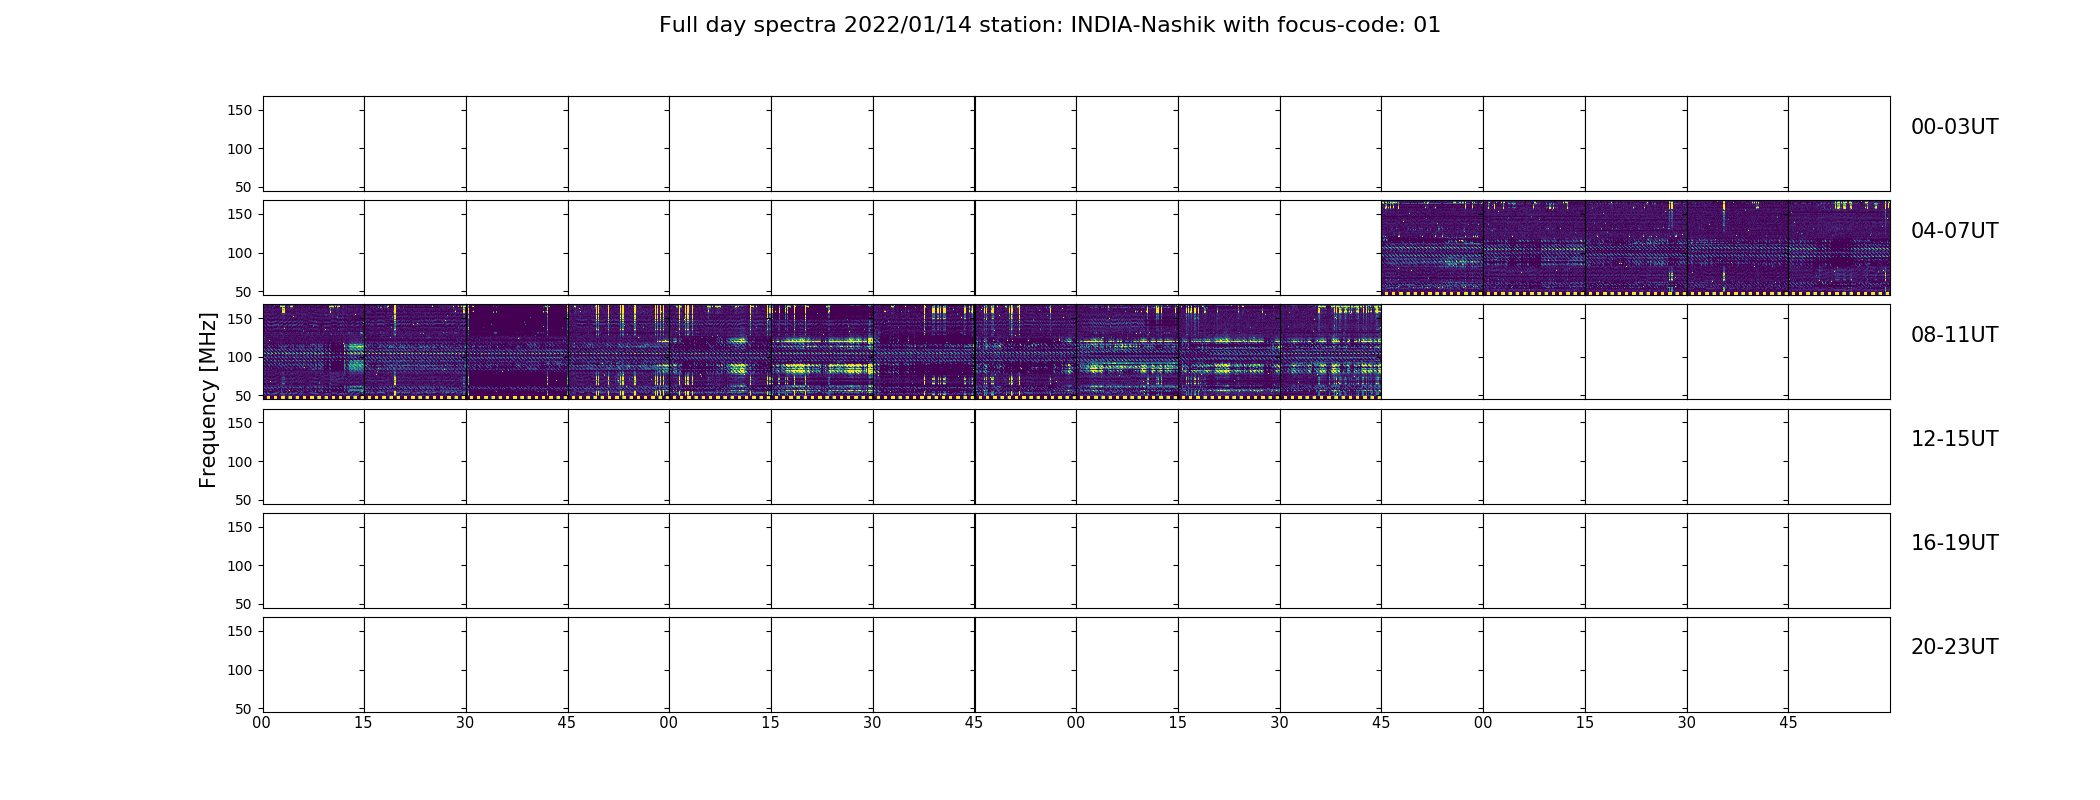
Task: Click the 150 tick on the 16-19UT axis
Action: (x=239, y=527)
